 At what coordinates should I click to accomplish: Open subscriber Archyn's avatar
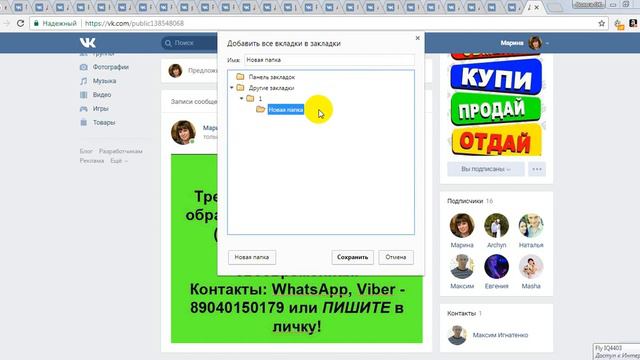pos(496,225)
